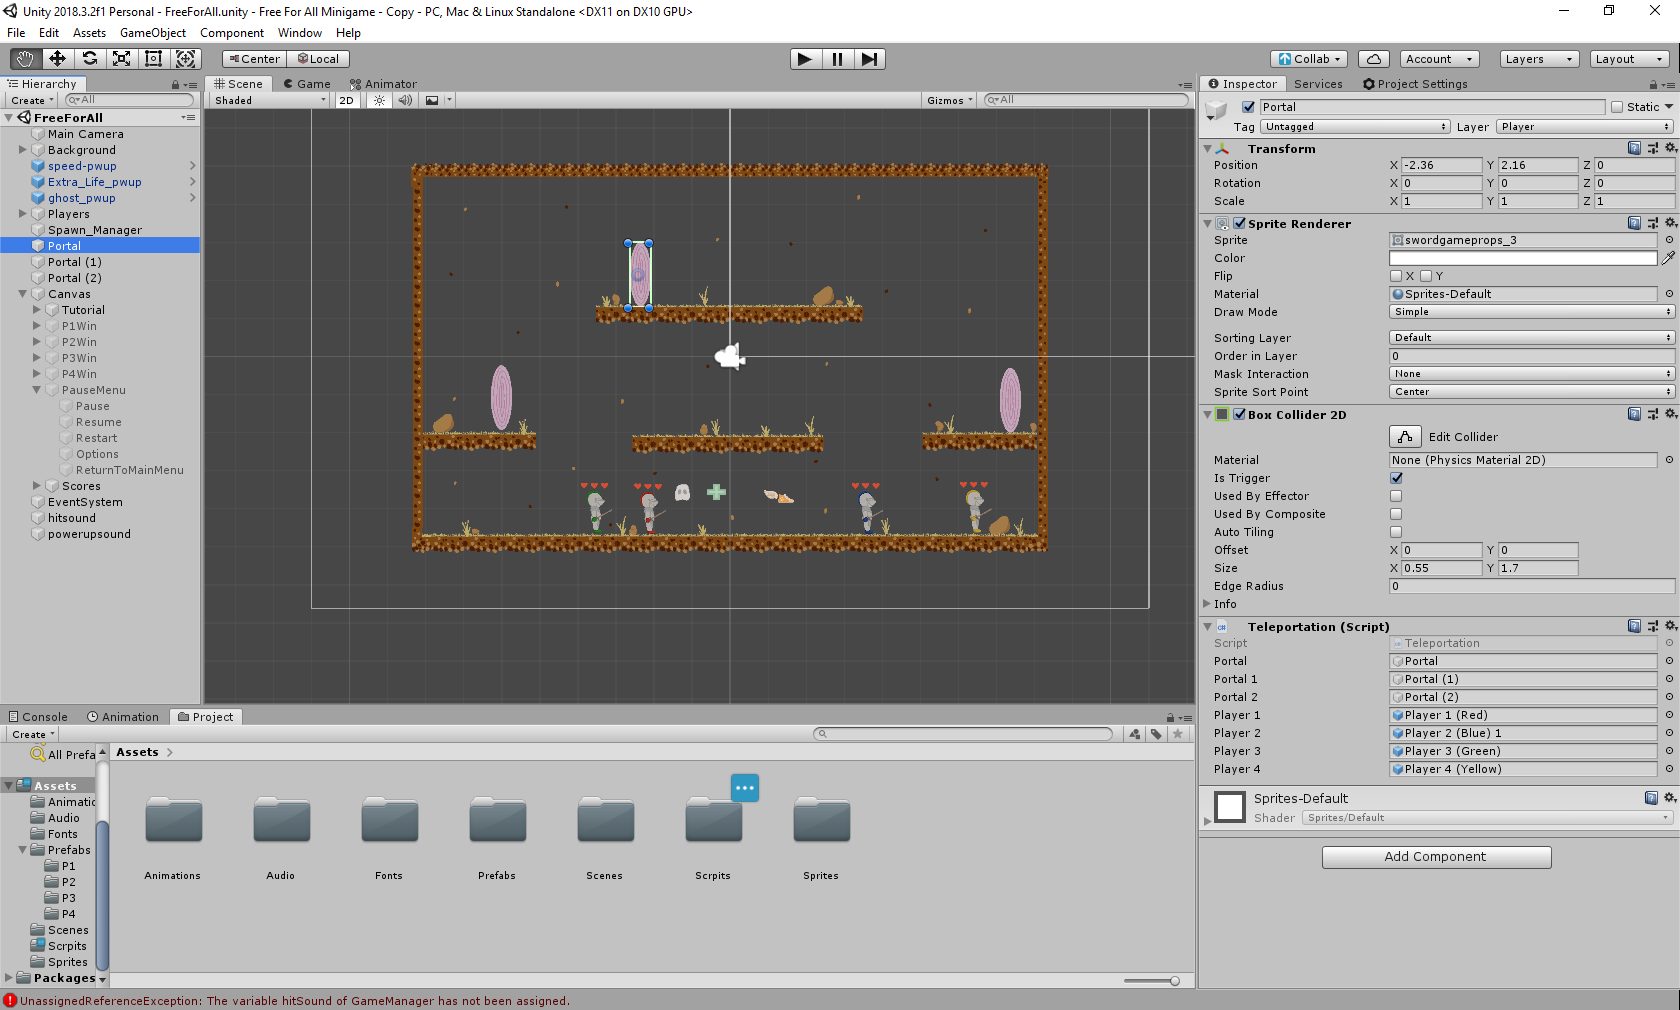Open Sorting Layer dropdown
Image resolution: width=1680 pixels, height=1010 pixels.
[x=1532, y=338]
